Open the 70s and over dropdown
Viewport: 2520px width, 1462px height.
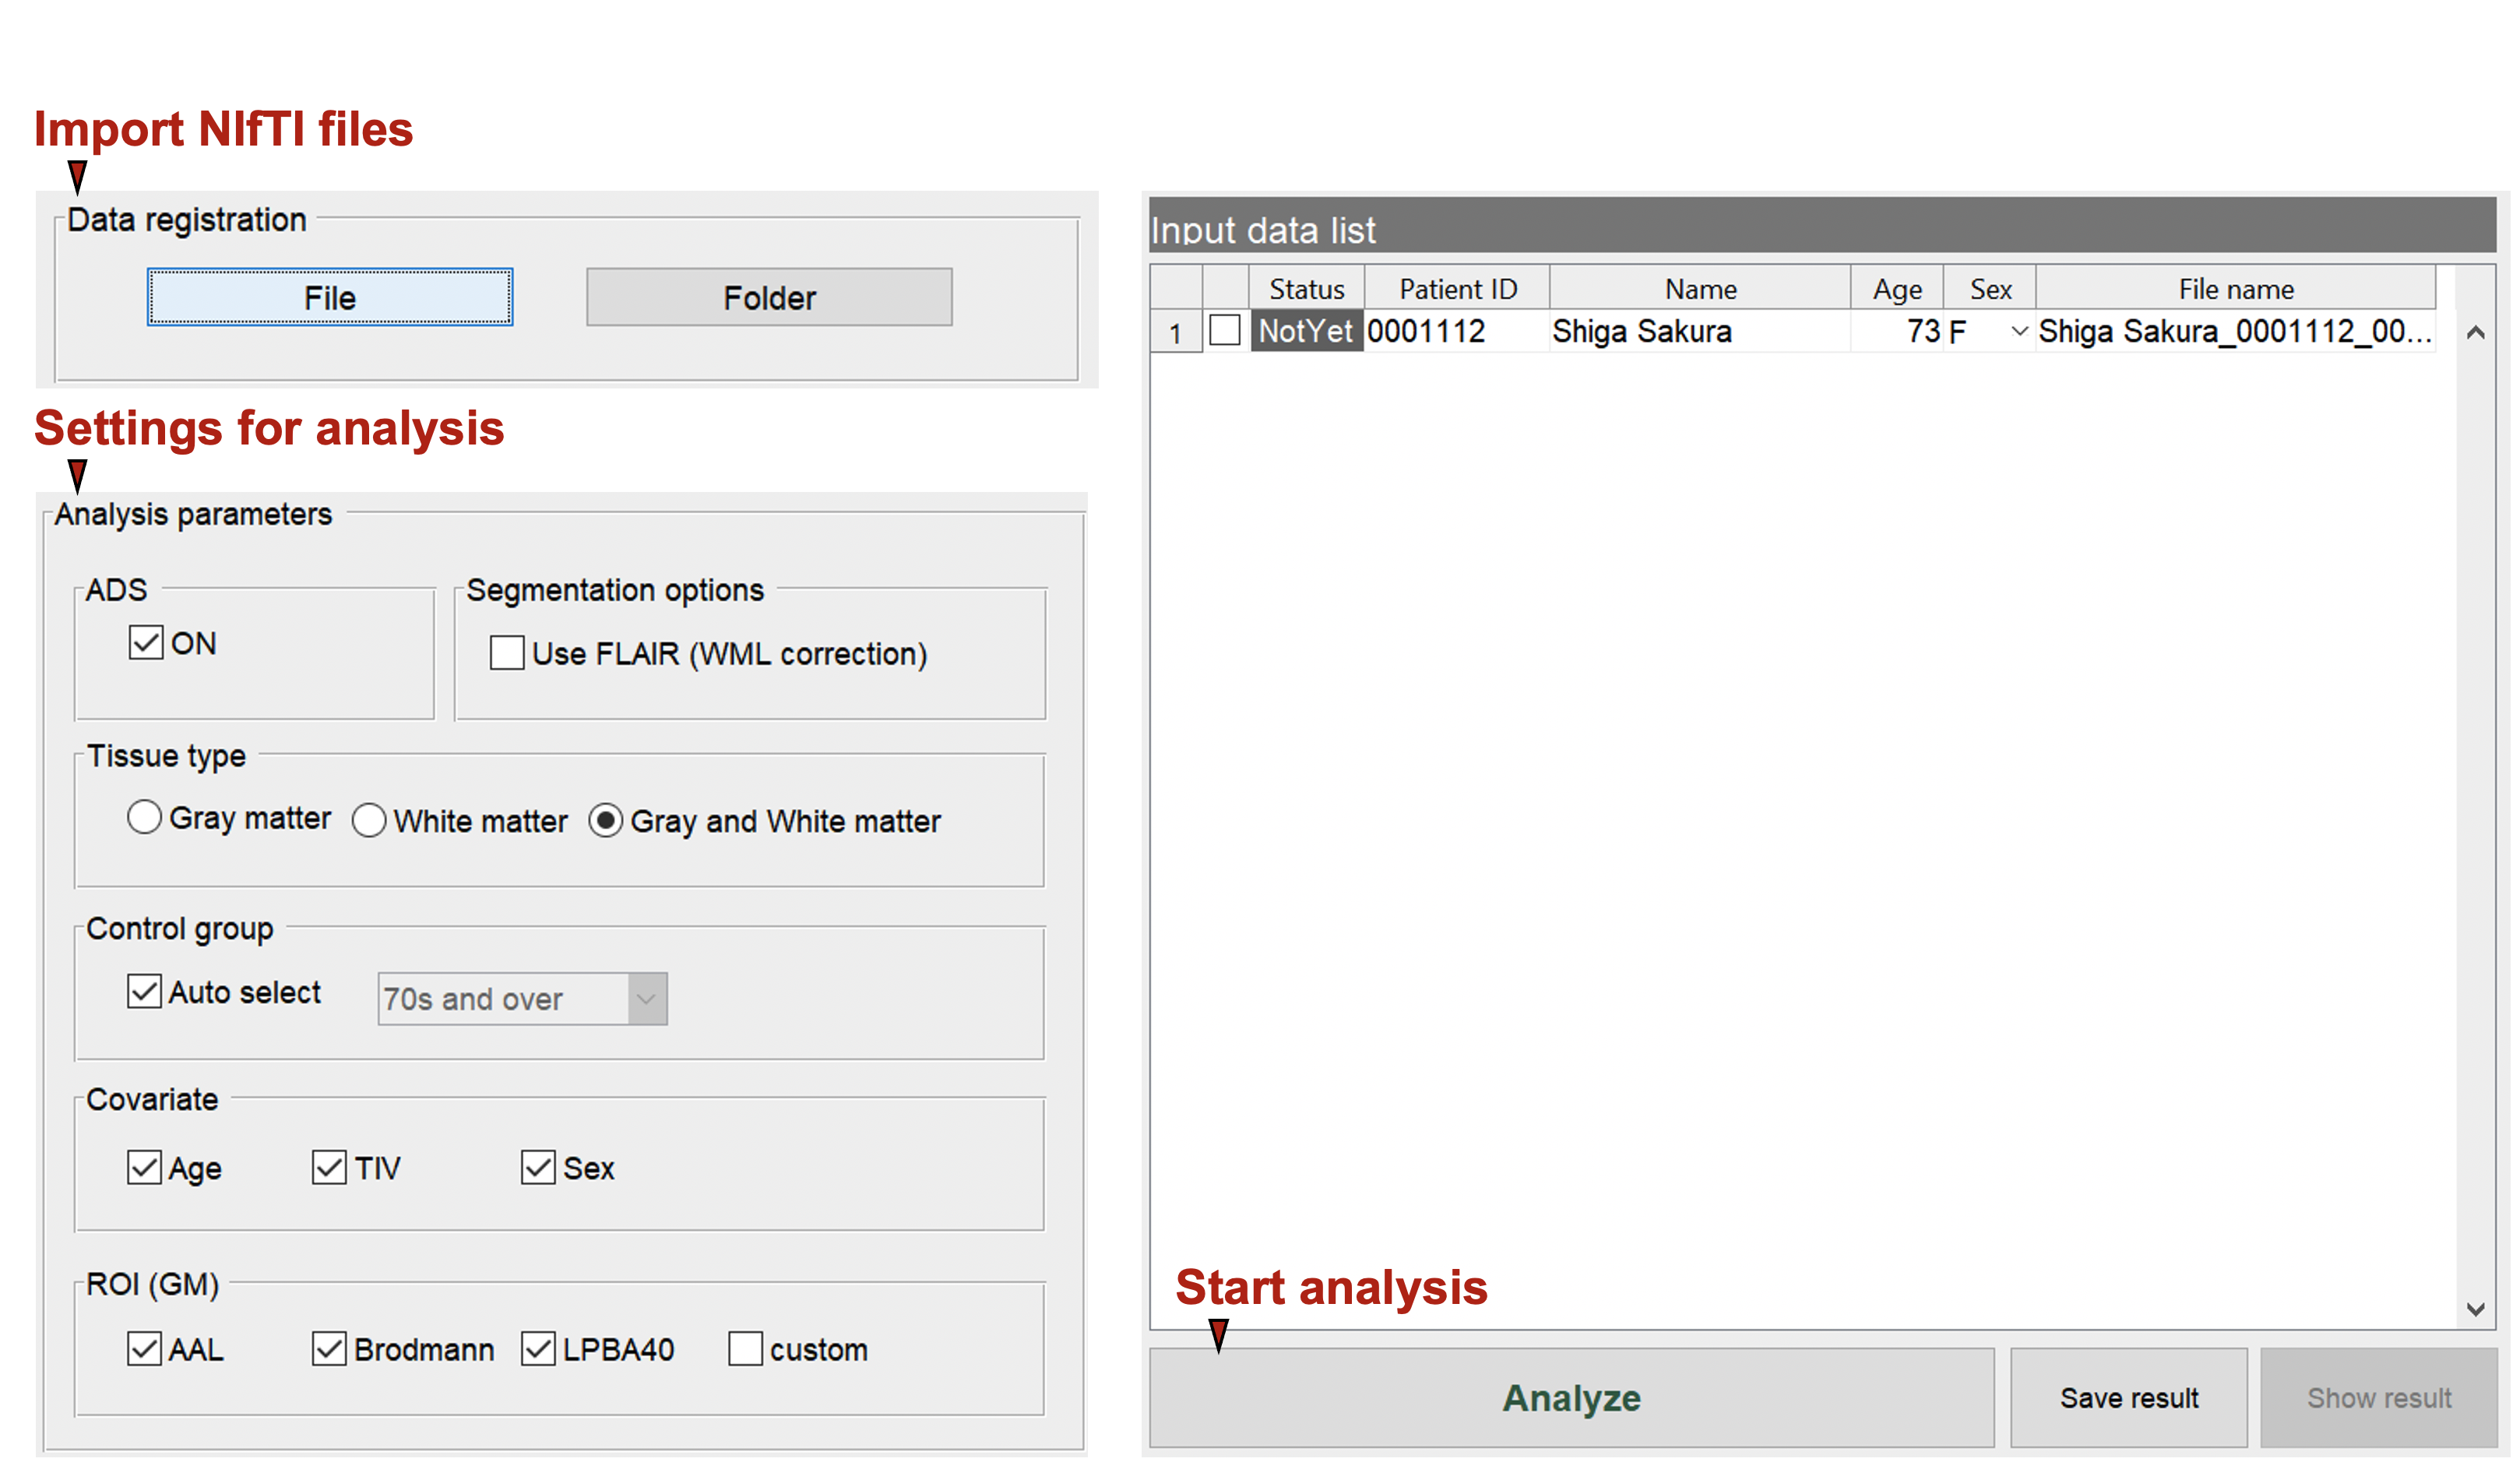(646, 998)
